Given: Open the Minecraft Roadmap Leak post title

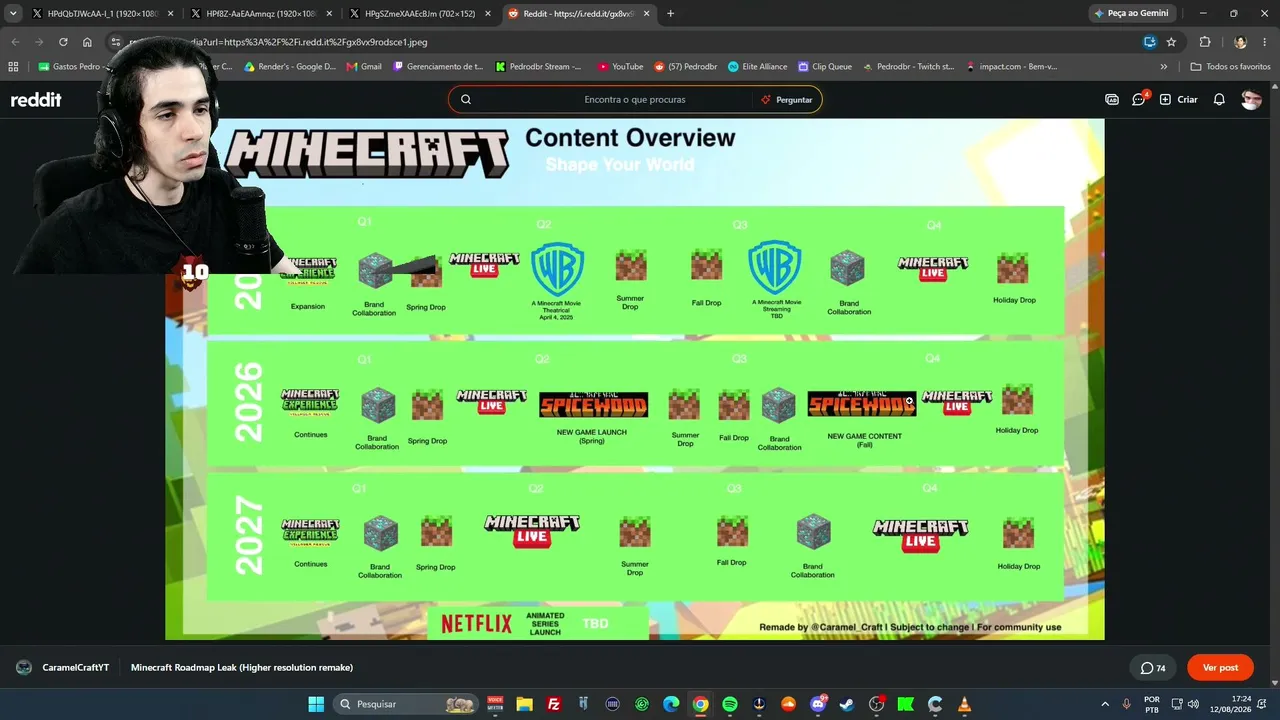Looking at the screenshot, I should click(242, 667).
